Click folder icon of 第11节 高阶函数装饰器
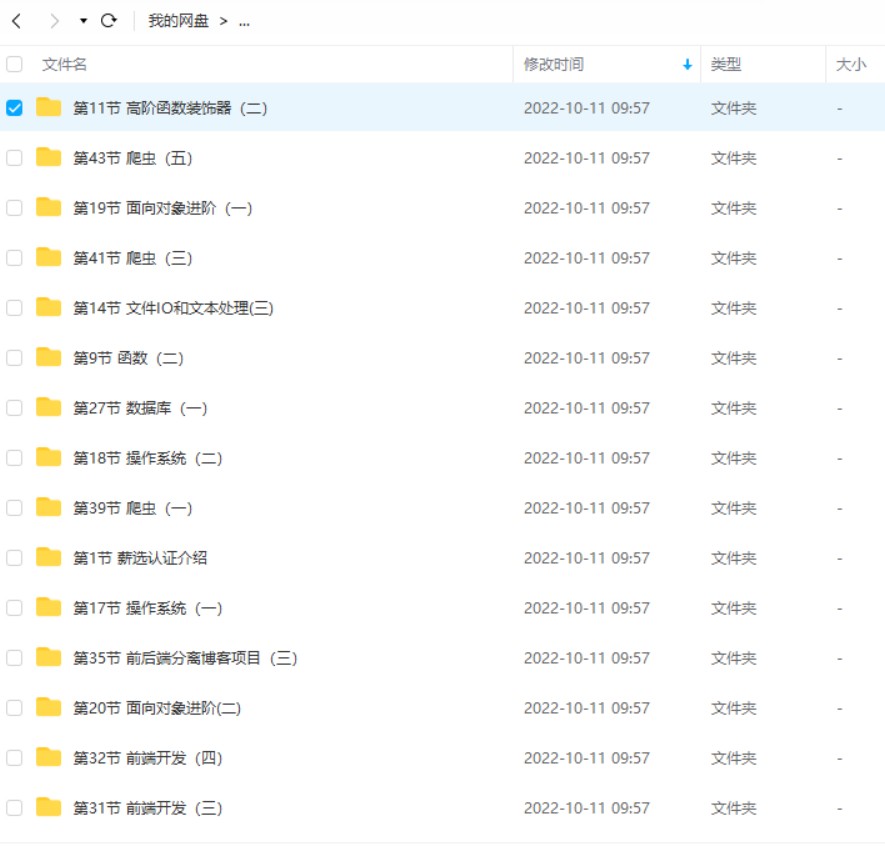This screenshot has height=866, width=885. click(49, 107)
